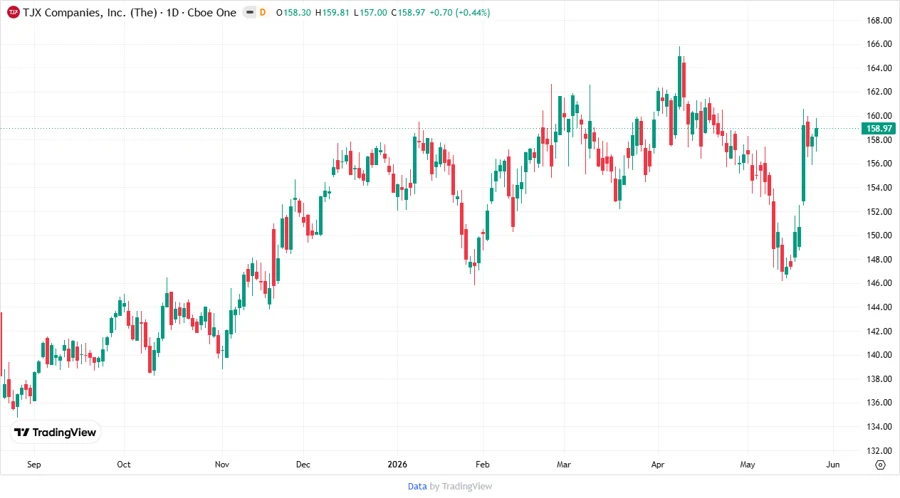Click the Dec label on time axis
The image size is (900, 498).
pyautogui.click(x=303, y=464)
